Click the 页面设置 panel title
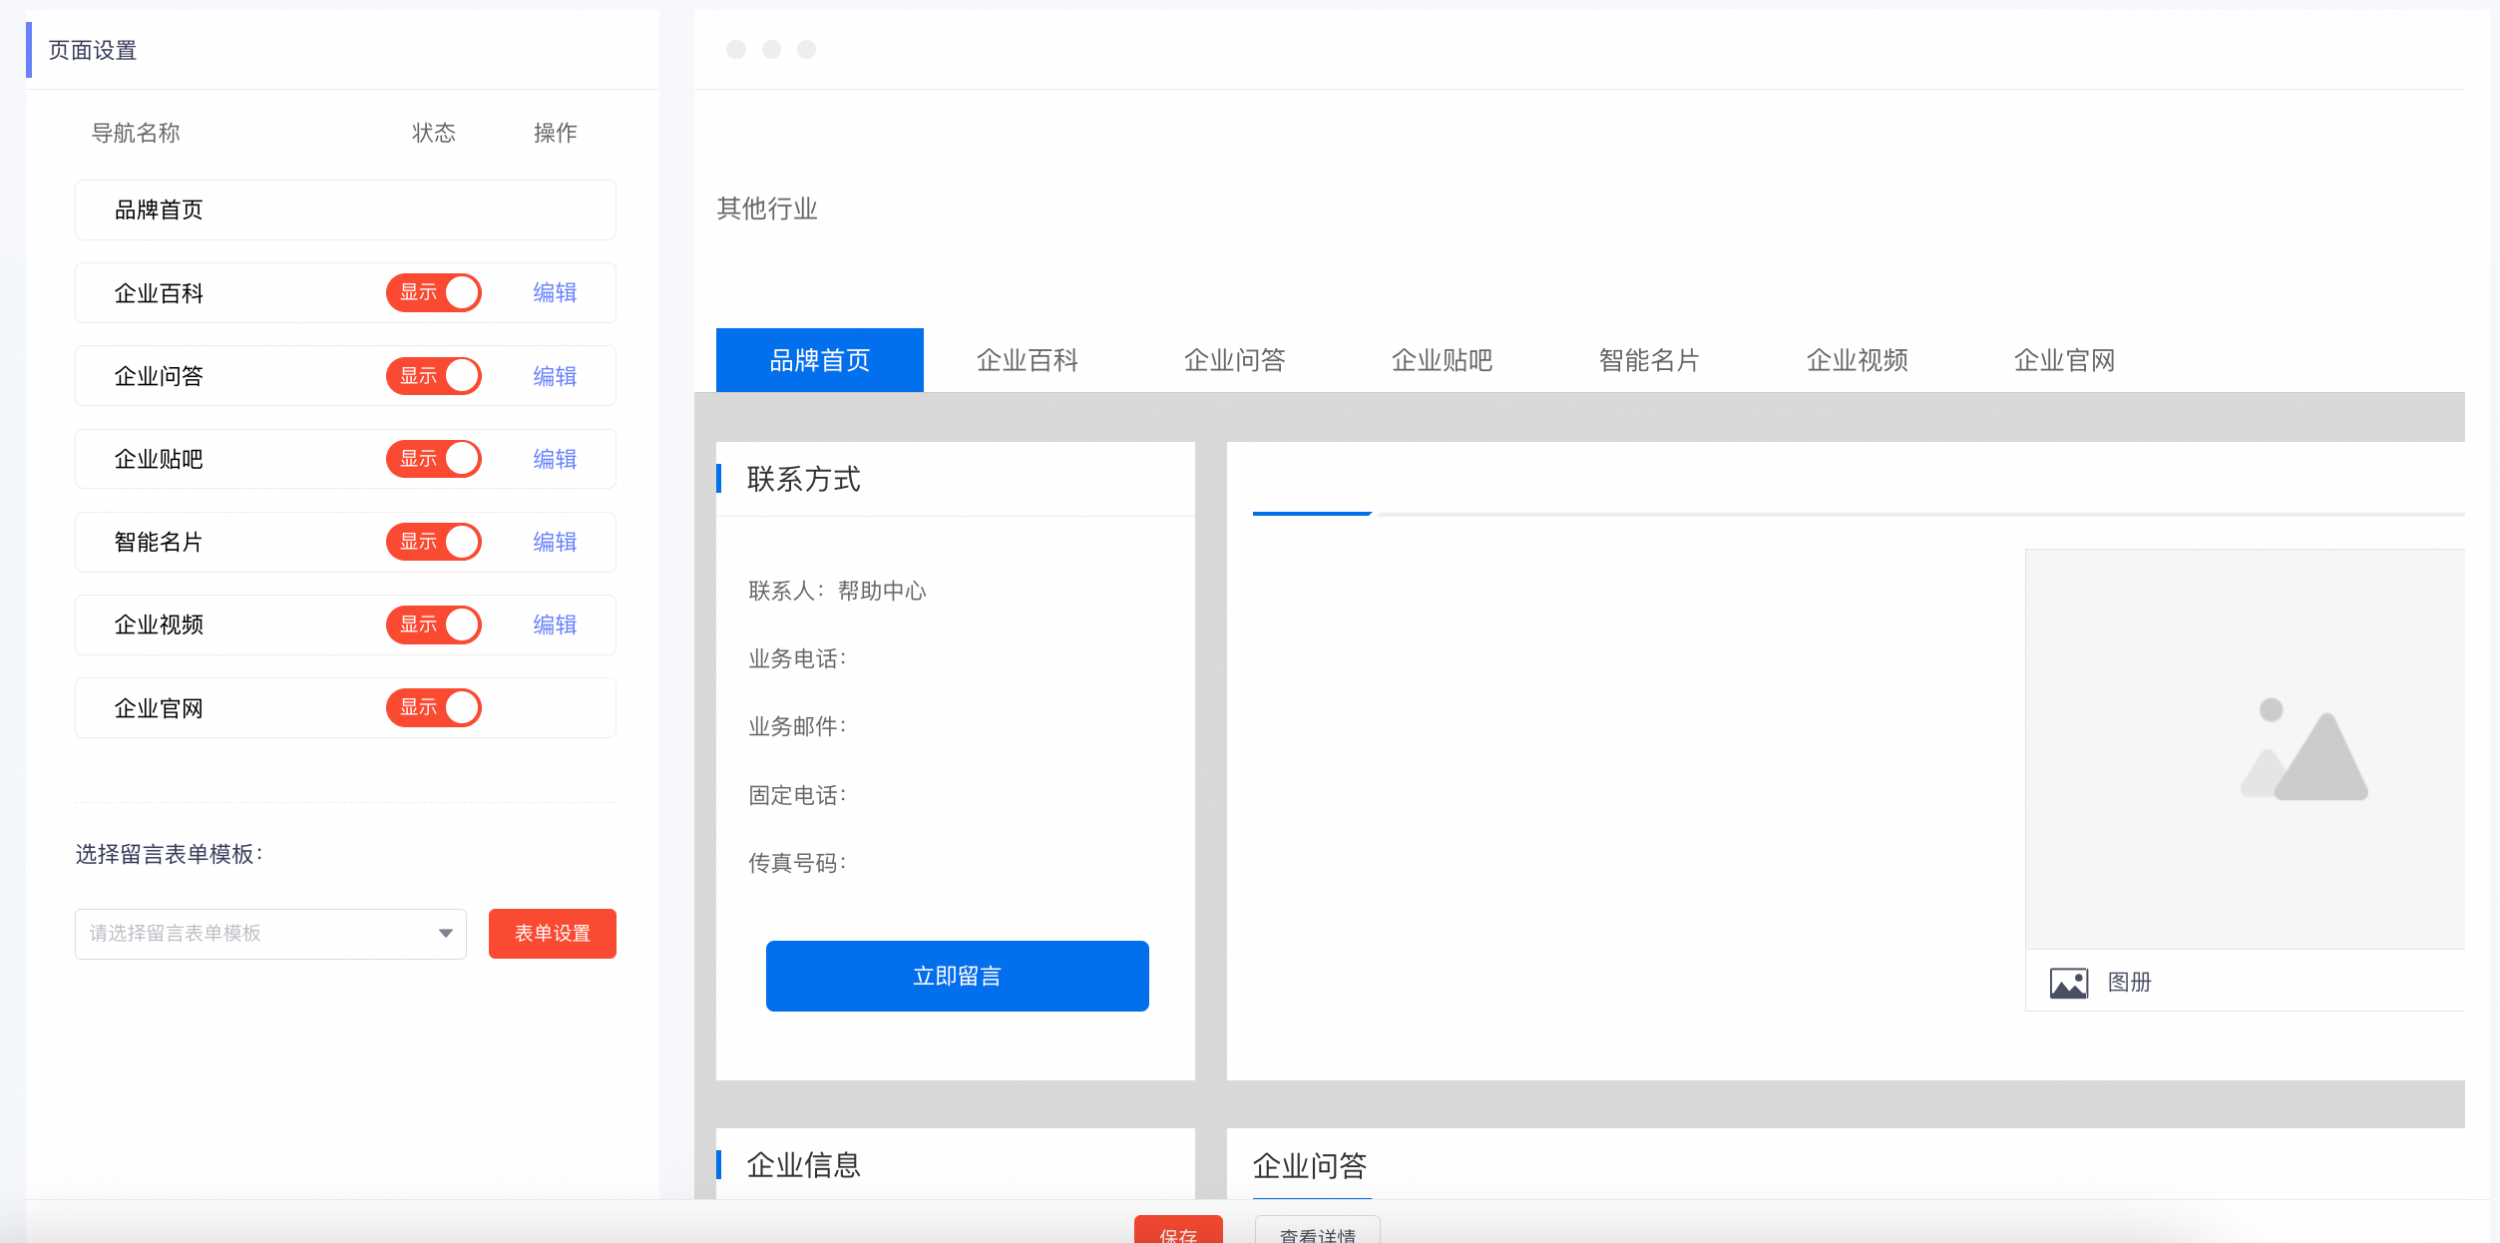2500x1243 pixels. [x=93, y=50]
